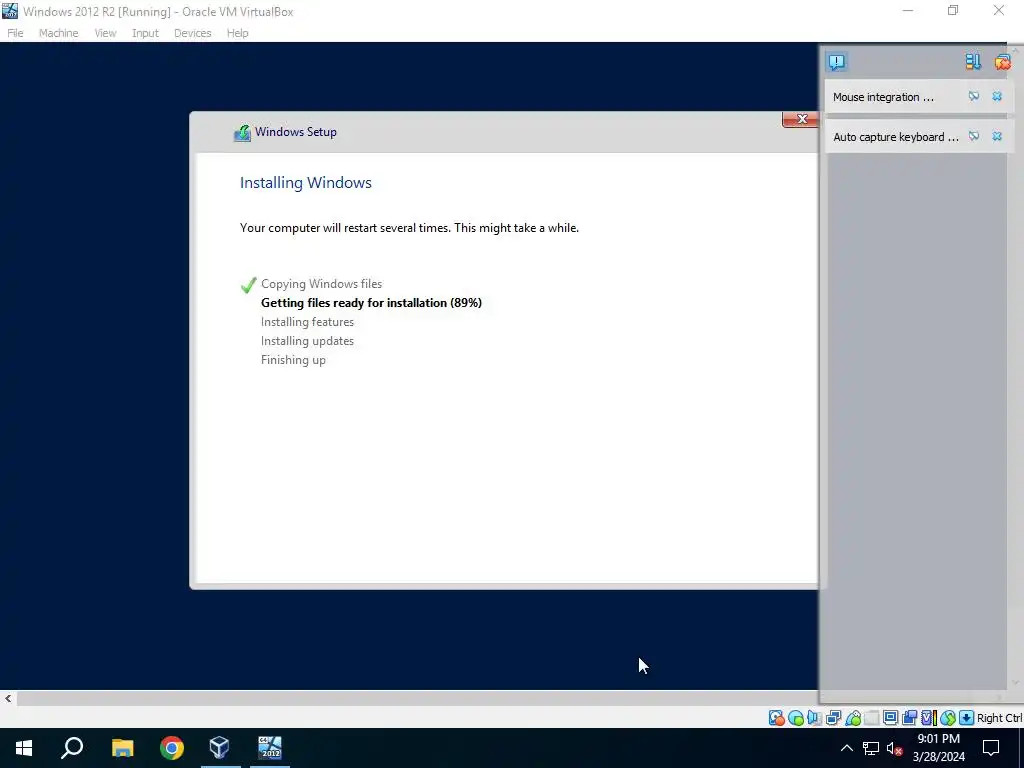1024x768 pixels.
Task: Launch Google Chrome from the taskbar
Action: click(x=172, y=748)
